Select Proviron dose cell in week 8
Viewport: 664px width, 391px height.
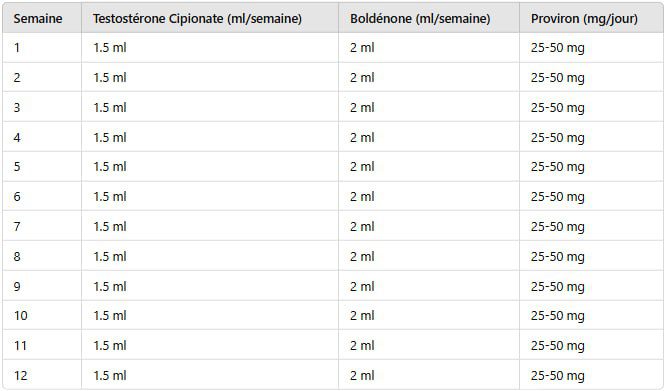(591, 256)
